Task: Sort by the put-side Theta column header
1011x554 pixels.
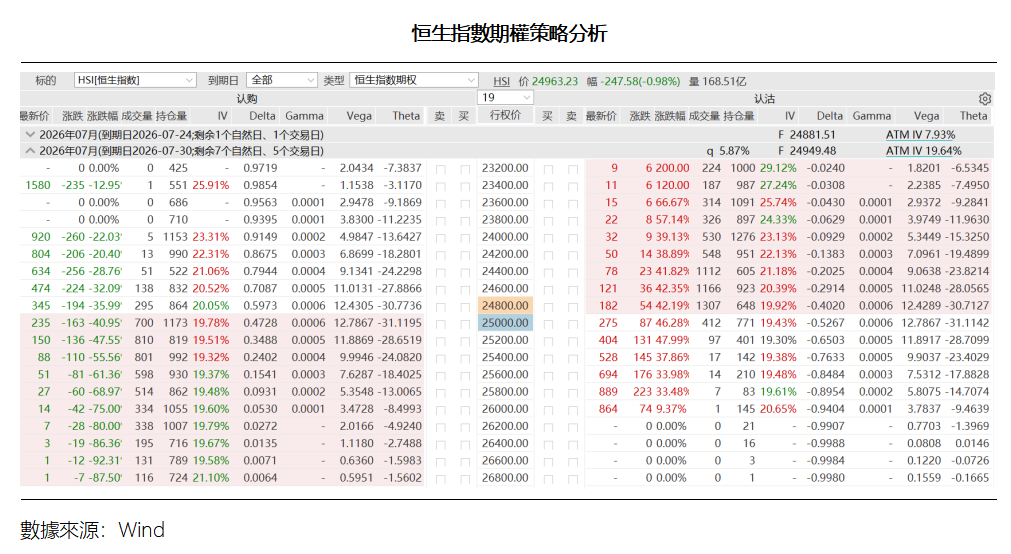Action: (x=973, y=116)
